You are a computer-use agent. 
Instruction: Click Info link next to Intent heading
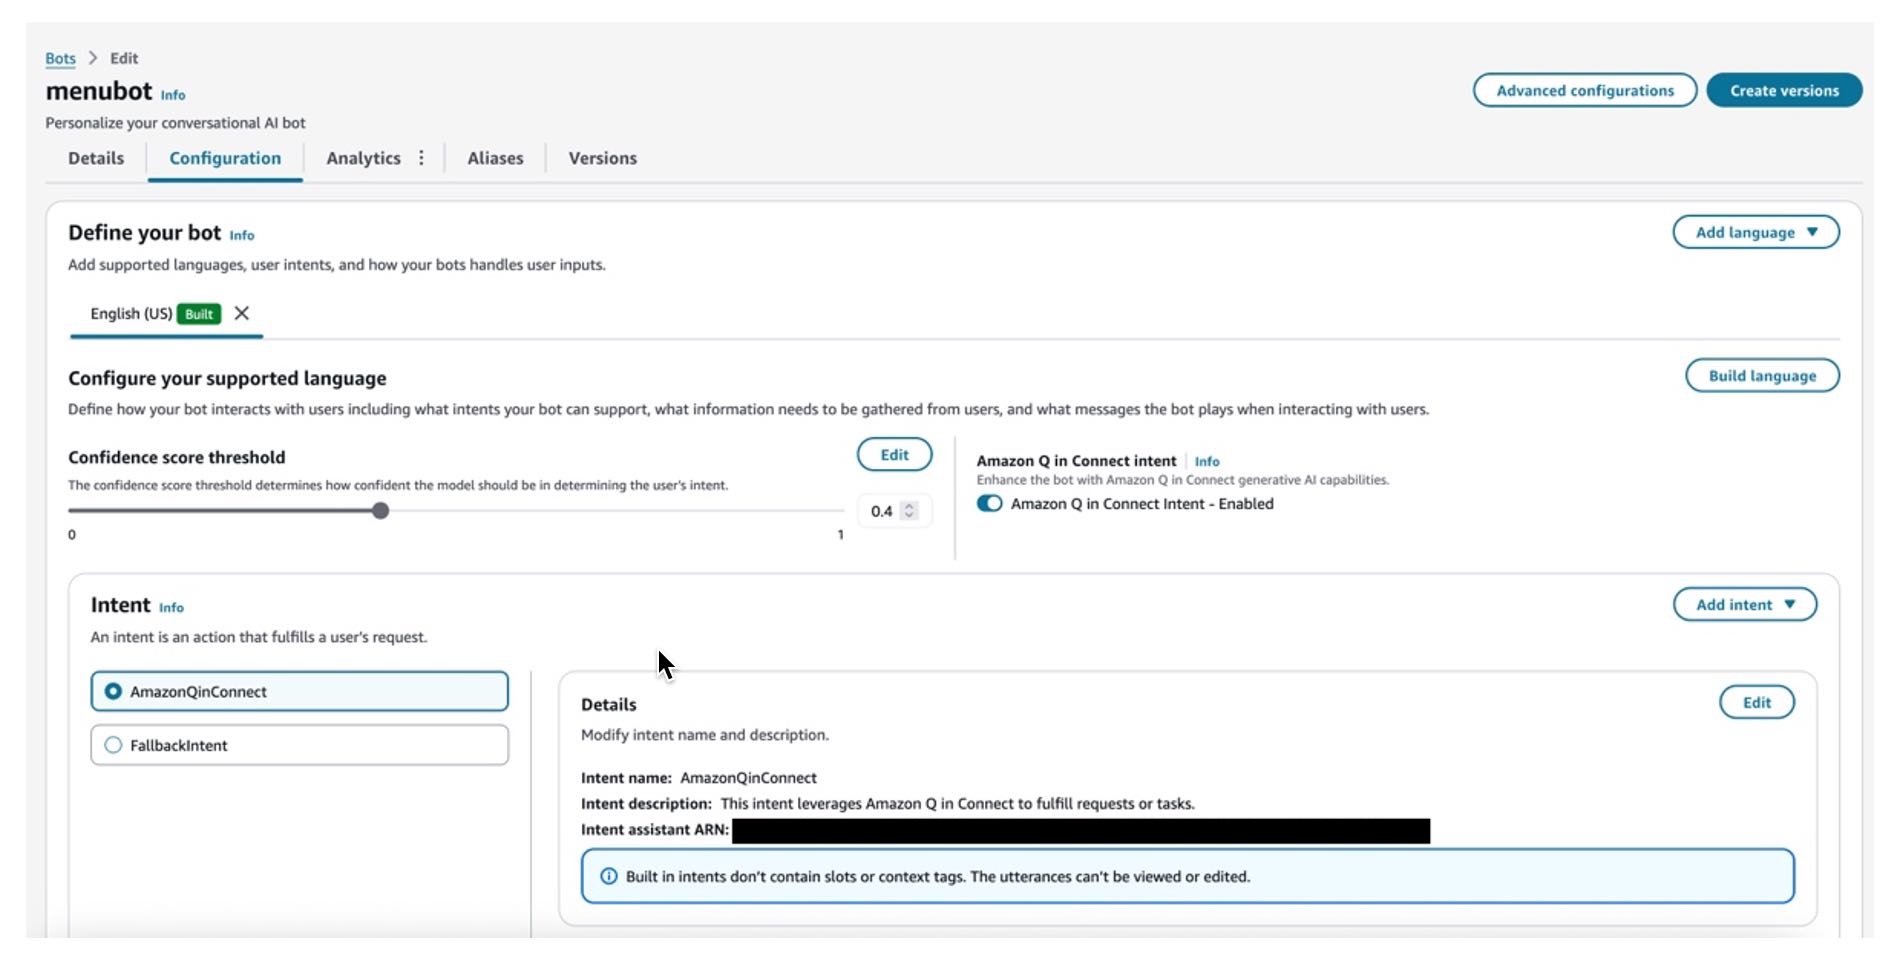(171, 608)
